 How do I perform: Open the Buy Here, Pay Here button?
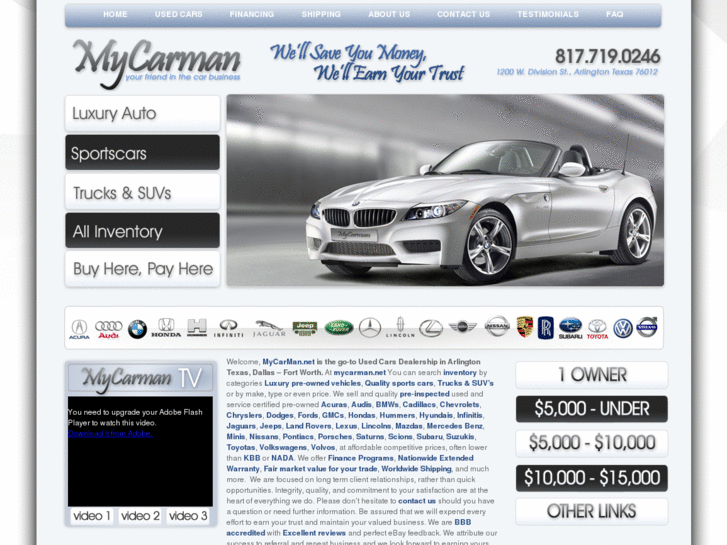pos(142,269)
